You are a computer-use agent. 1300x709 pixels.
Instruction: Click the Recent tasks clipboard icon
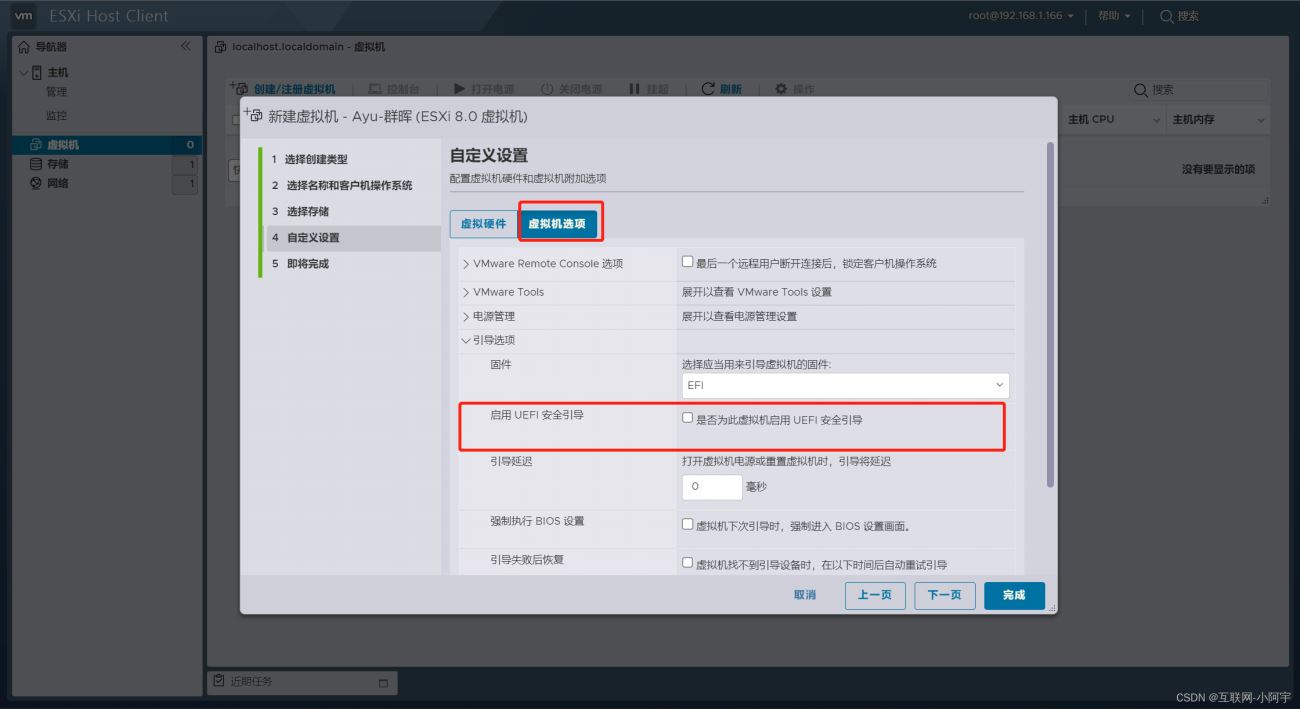point(219,681)
